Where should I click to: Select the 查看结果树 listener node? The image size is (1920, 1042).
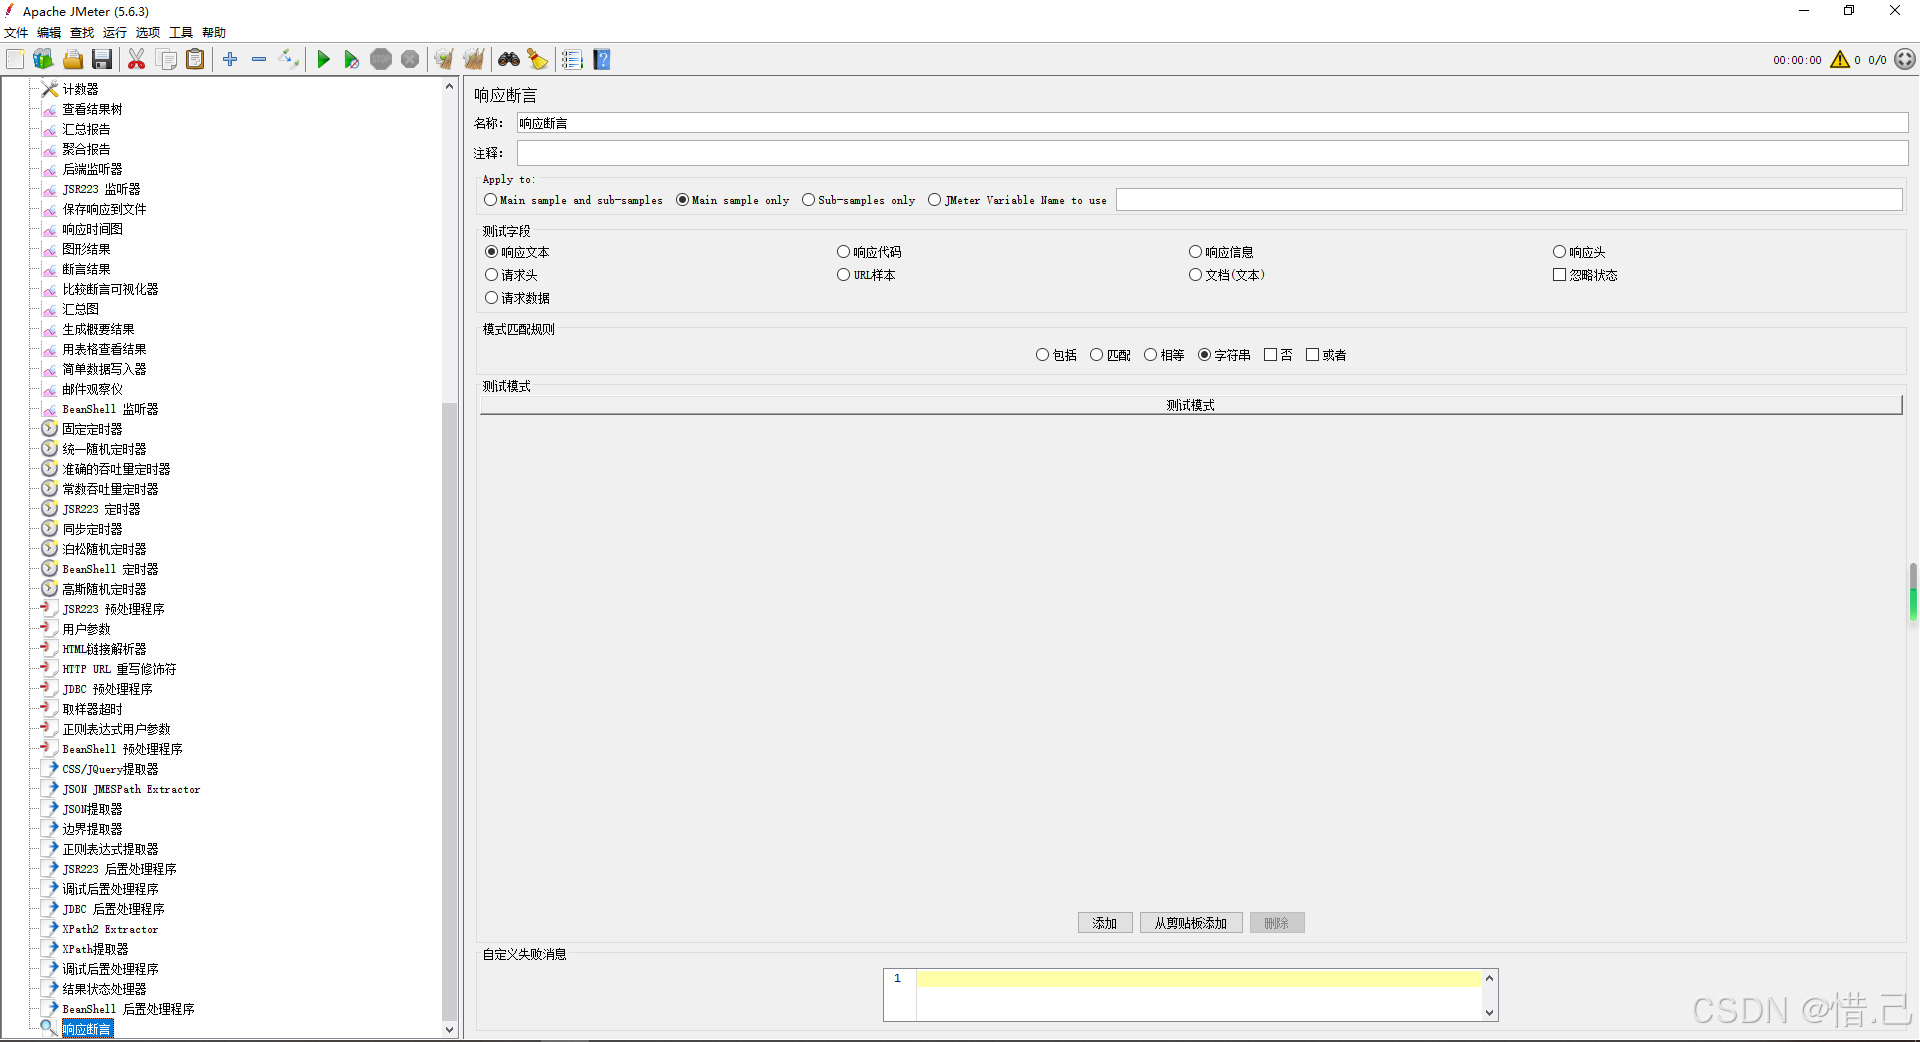point(92,109)
